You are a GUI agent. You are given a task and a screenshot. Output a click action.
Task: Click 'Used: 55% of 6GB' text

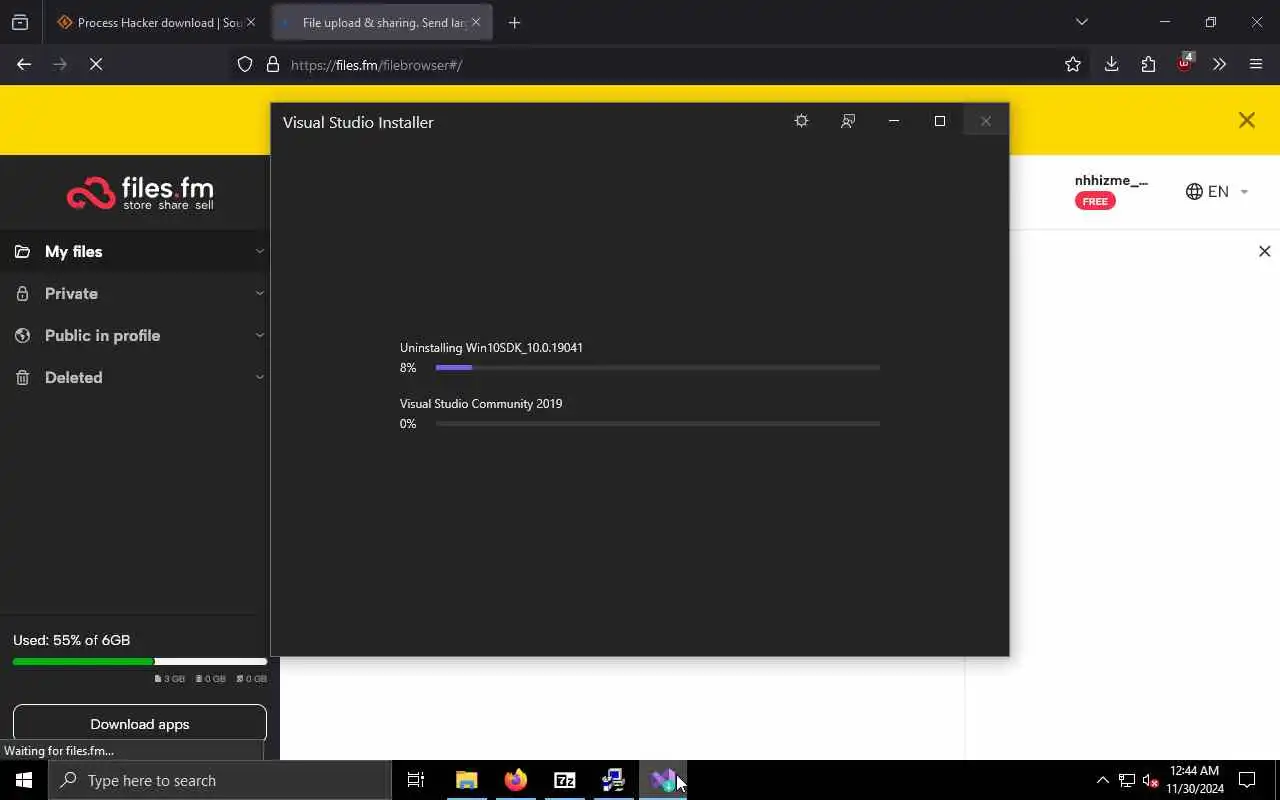click(72, 640)
